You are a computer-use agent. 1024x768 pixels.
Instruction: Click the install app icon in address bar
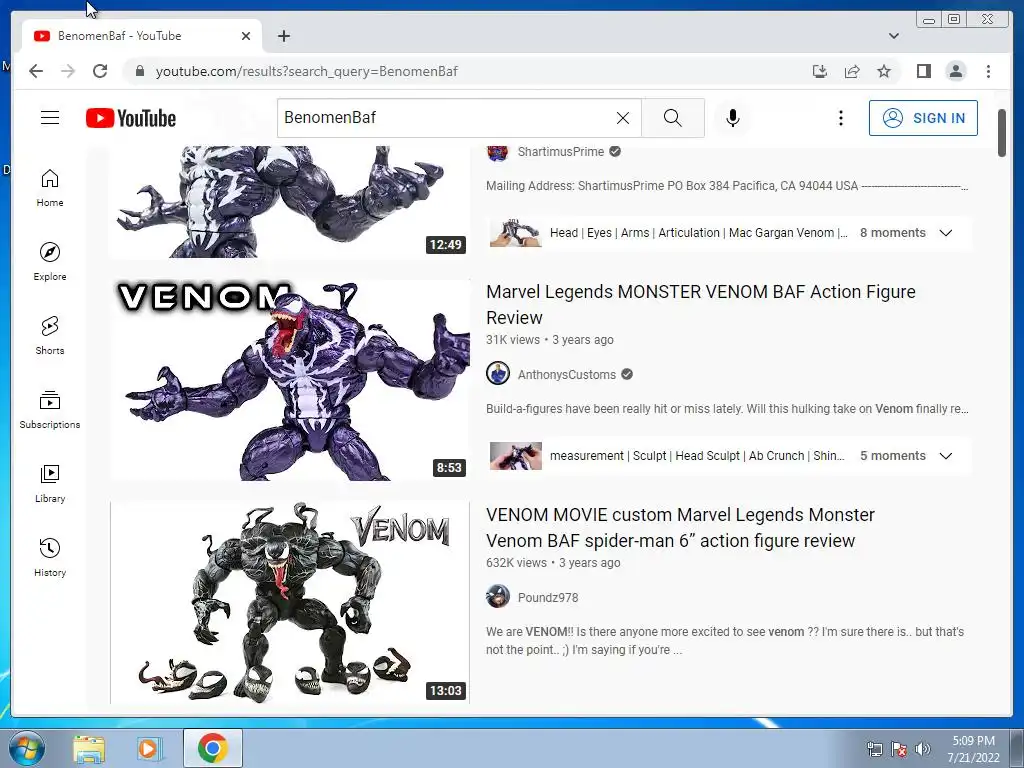[820, 71]
